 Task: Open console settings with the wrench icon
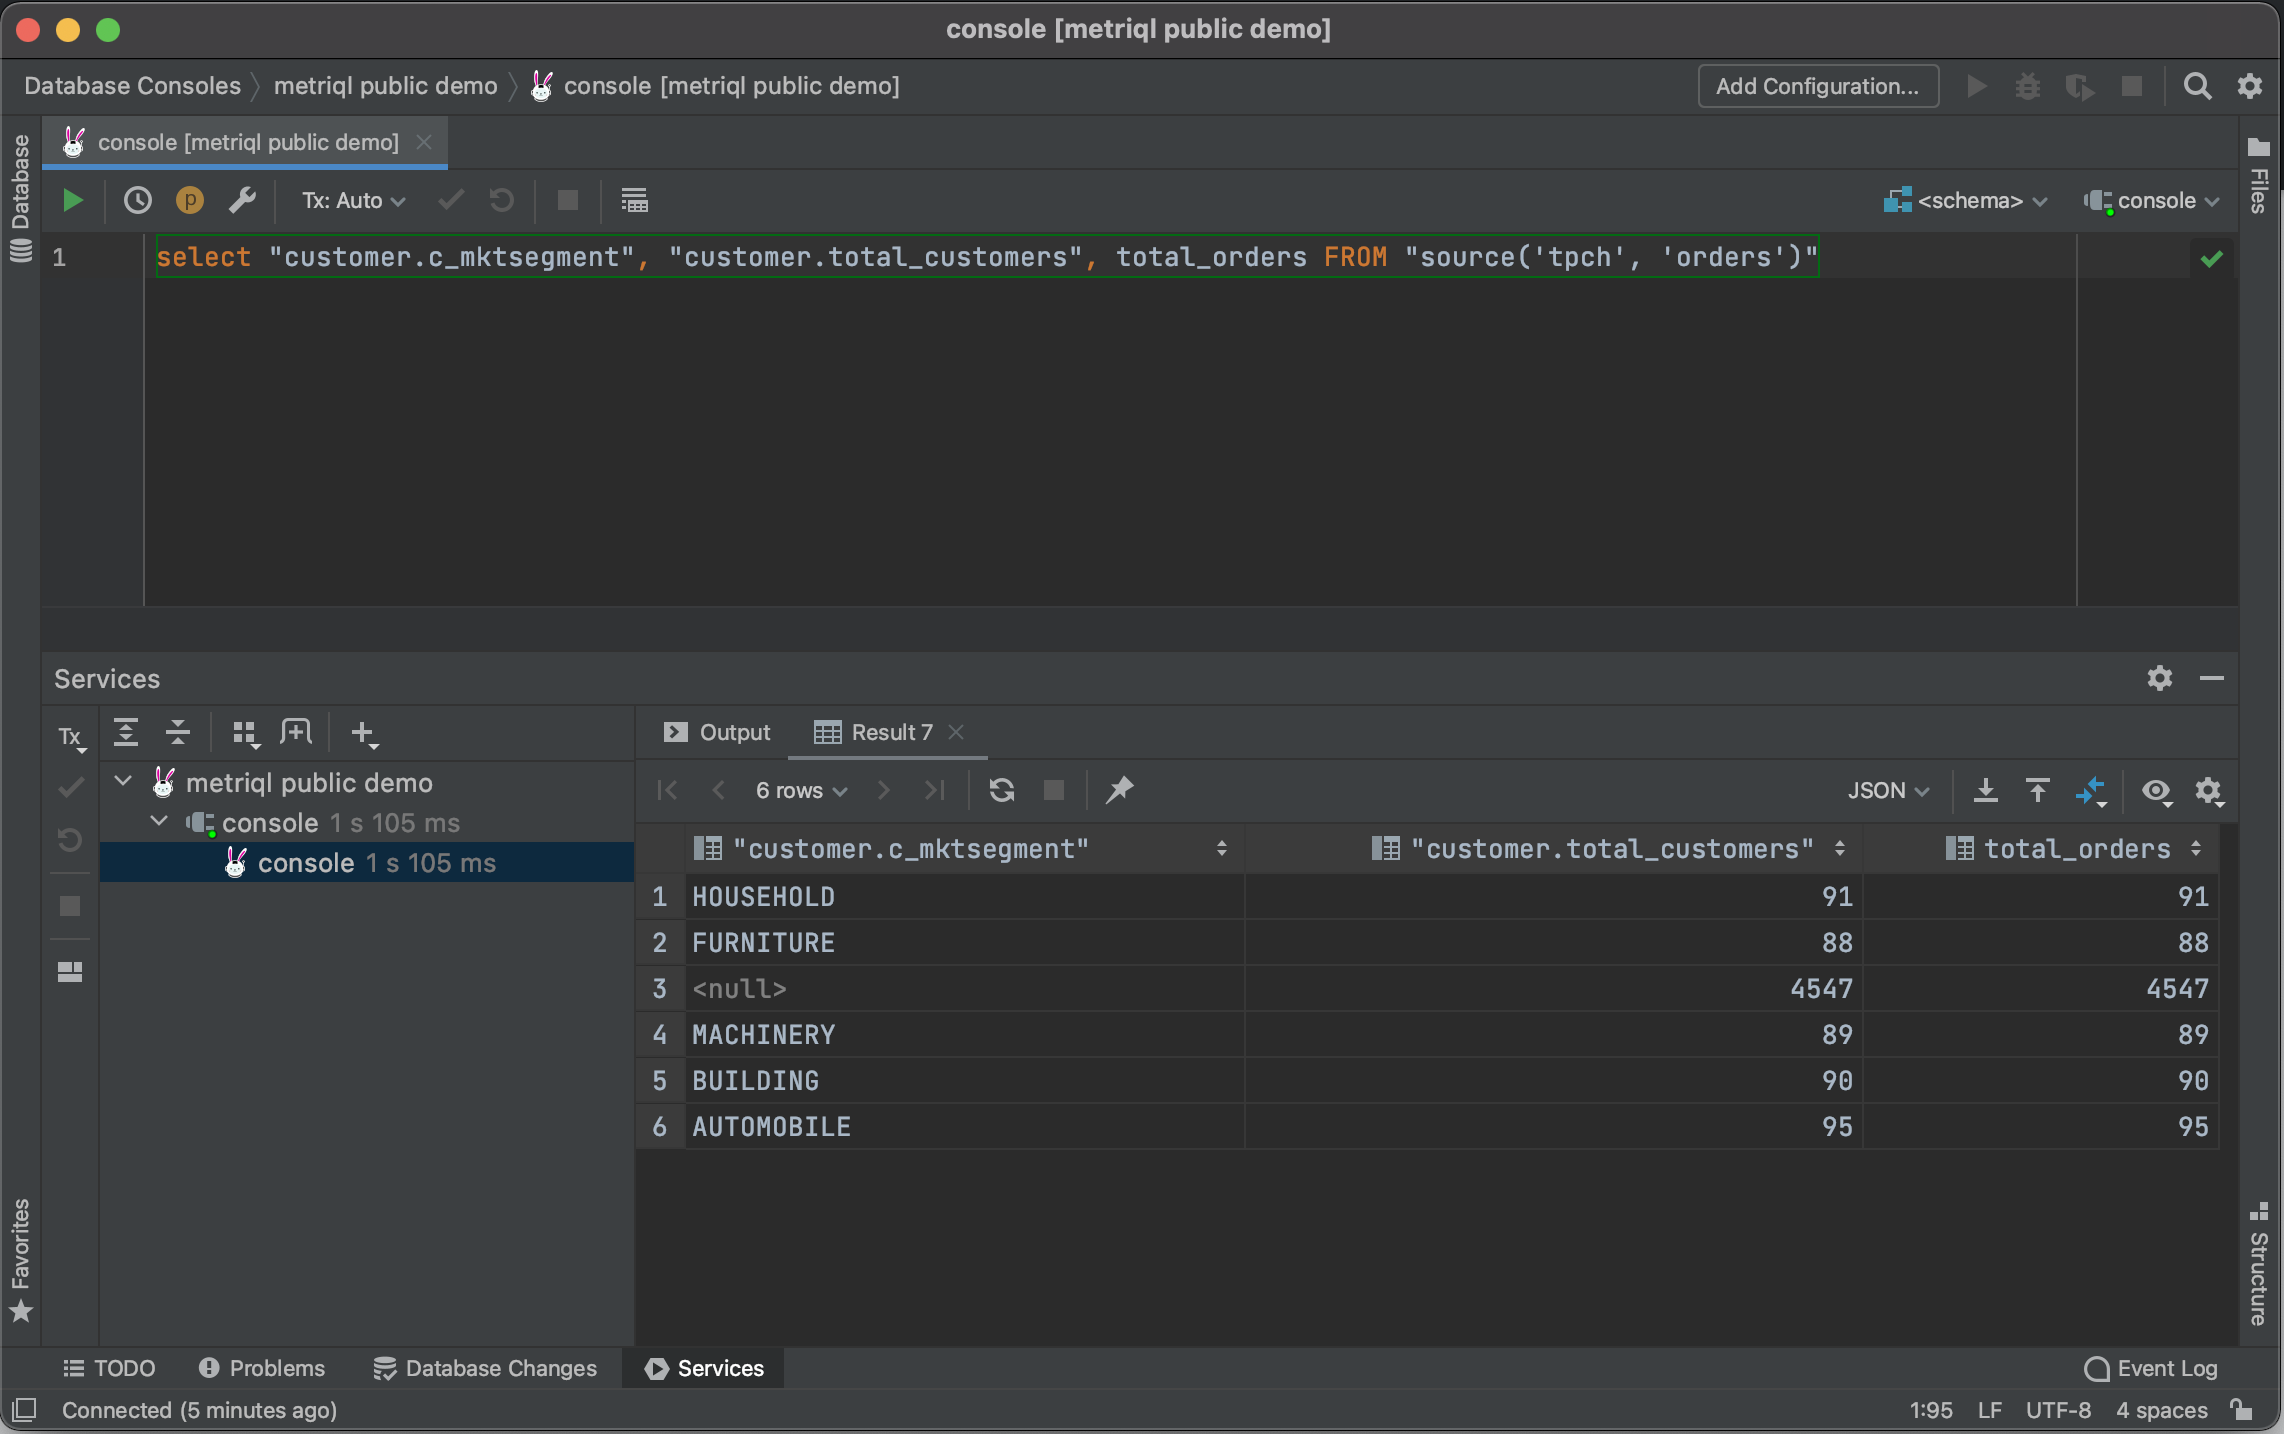pyautogui.click(x=242, y=200)
